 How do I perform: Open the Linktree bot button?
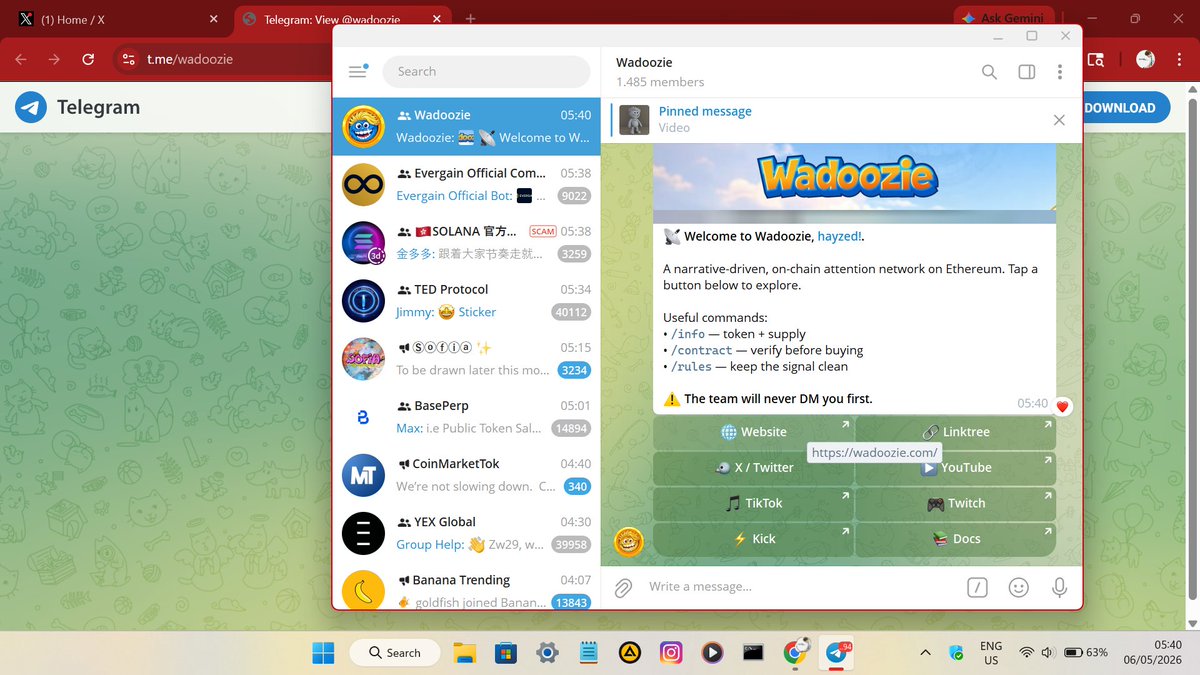955,432
